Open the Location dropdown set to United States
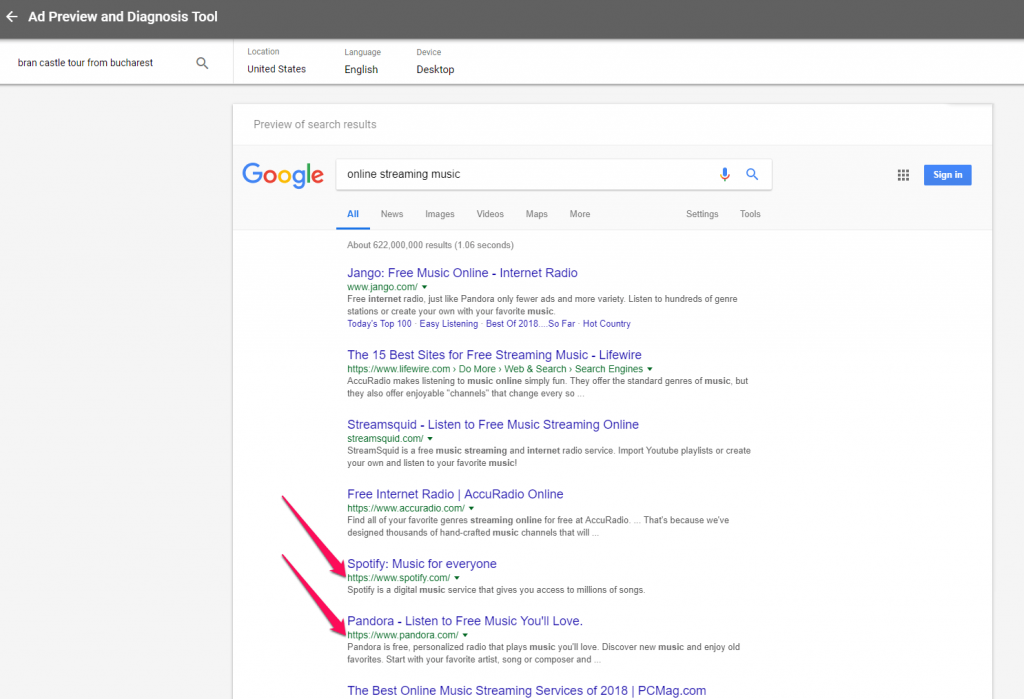This screenshot has height=699, width=1024. [x=276, y=69]
